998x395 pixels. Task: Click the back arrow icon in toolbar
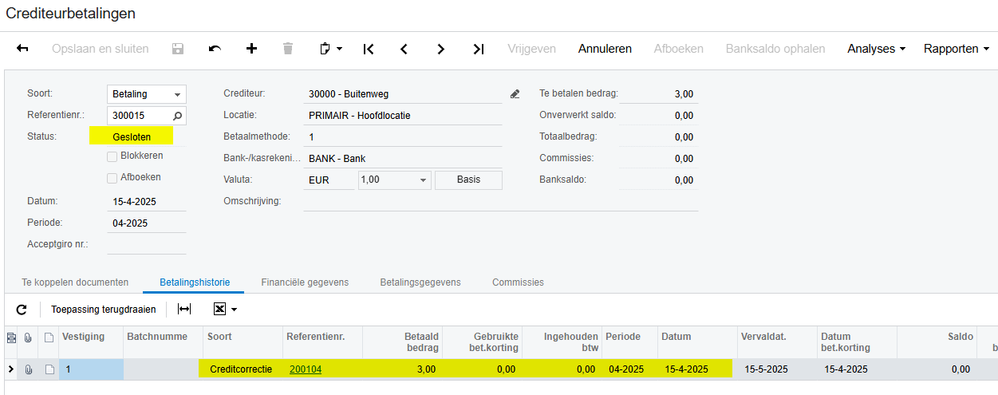tap(22, 49)
